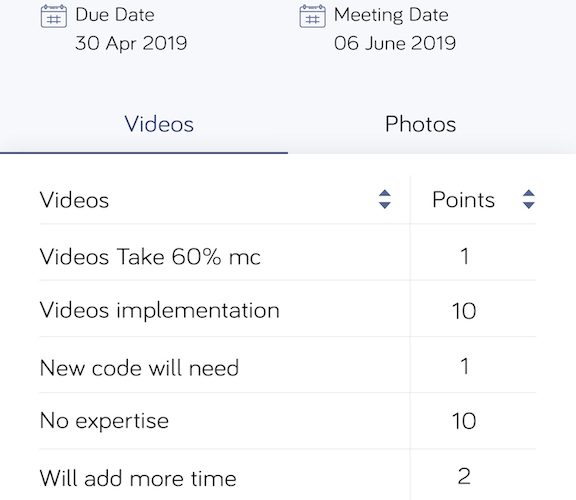Select the Will add more time row
Viewport: 576px width, 500px height.
pyautogui.click(x=288, y=478)
